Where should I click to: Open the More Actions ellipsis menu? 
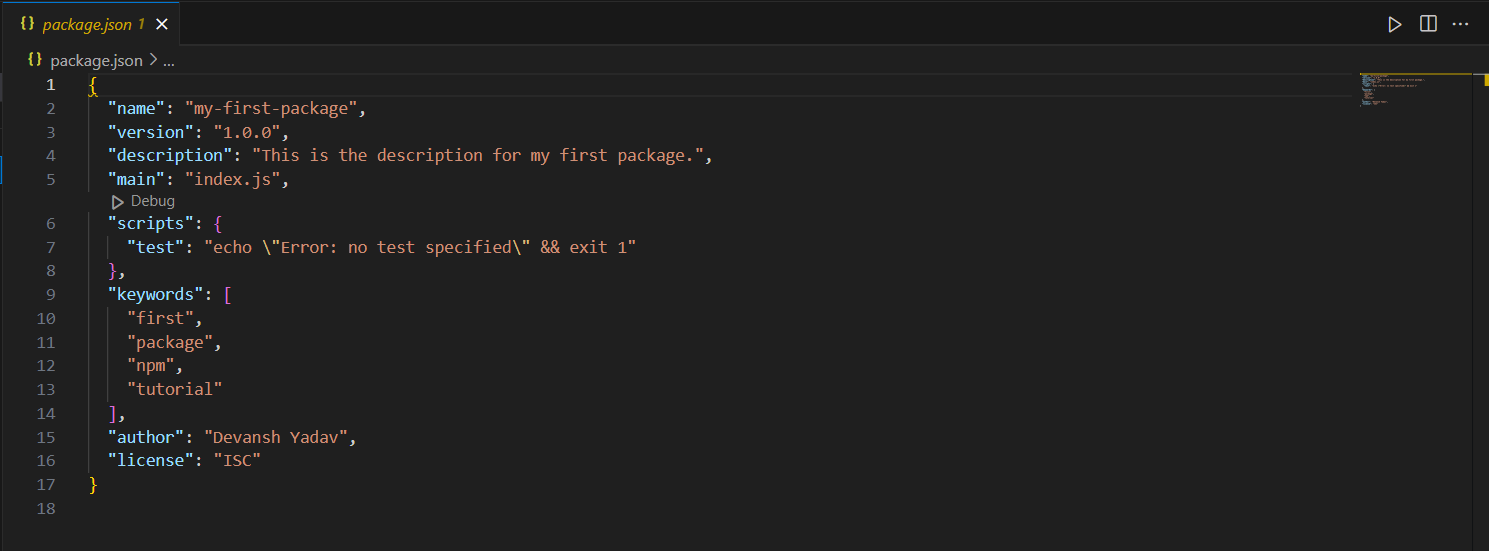[x=1461, y=24]
